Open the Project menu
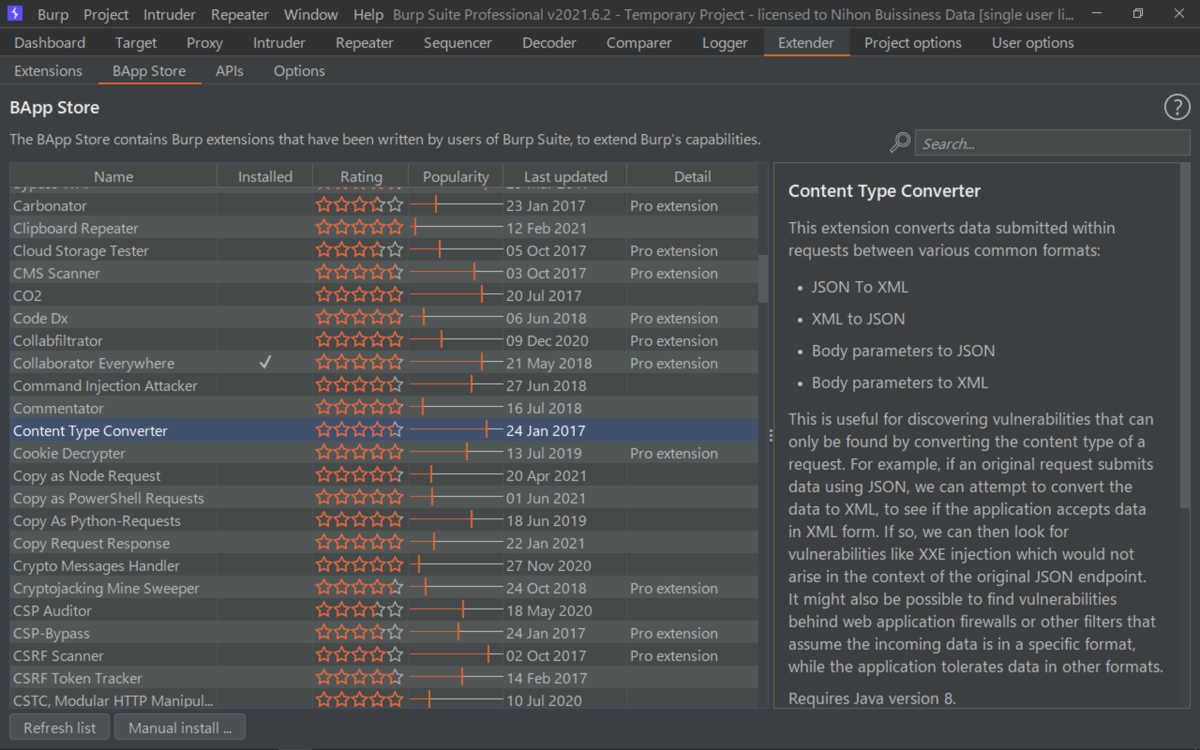Screen dimensions: 1200x750 [106, 15]
